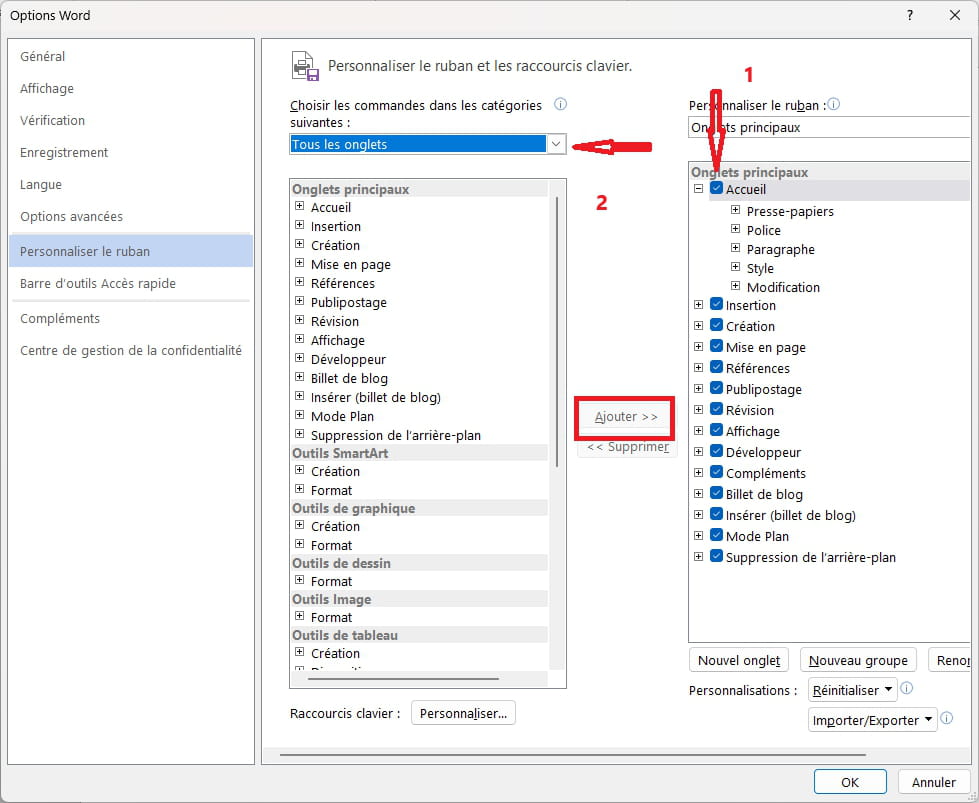This screenshot has width=979, height=803.
Task: Go to Vérification options
Action: [131, 121]
